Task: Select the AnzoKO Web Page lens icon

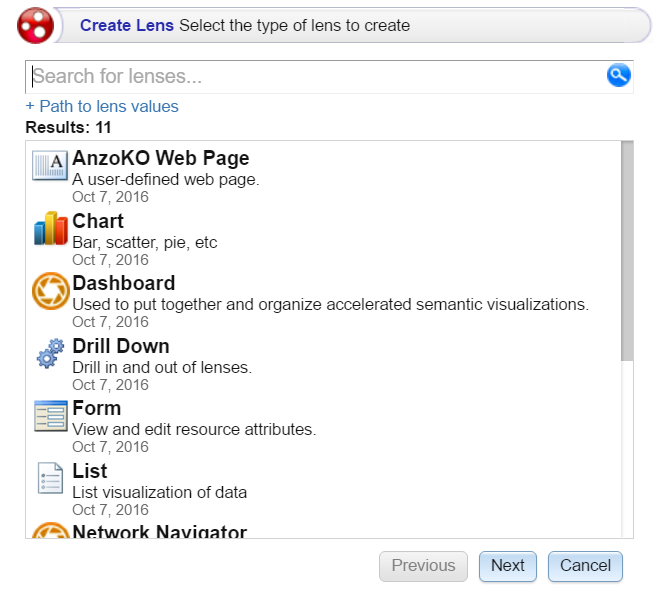Action: pyautogui.click(x=50, y=166)
